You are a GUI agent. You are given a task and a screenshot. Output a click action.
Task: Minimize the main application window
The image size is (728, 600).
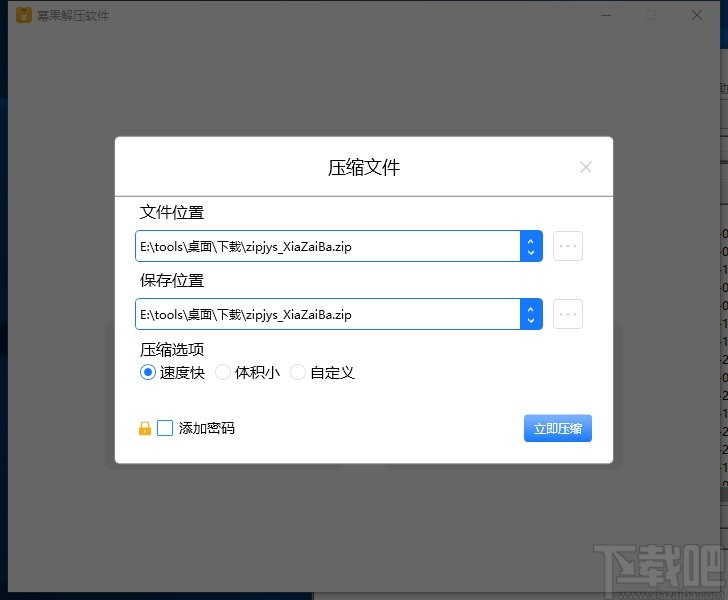(x=606, y=15)
